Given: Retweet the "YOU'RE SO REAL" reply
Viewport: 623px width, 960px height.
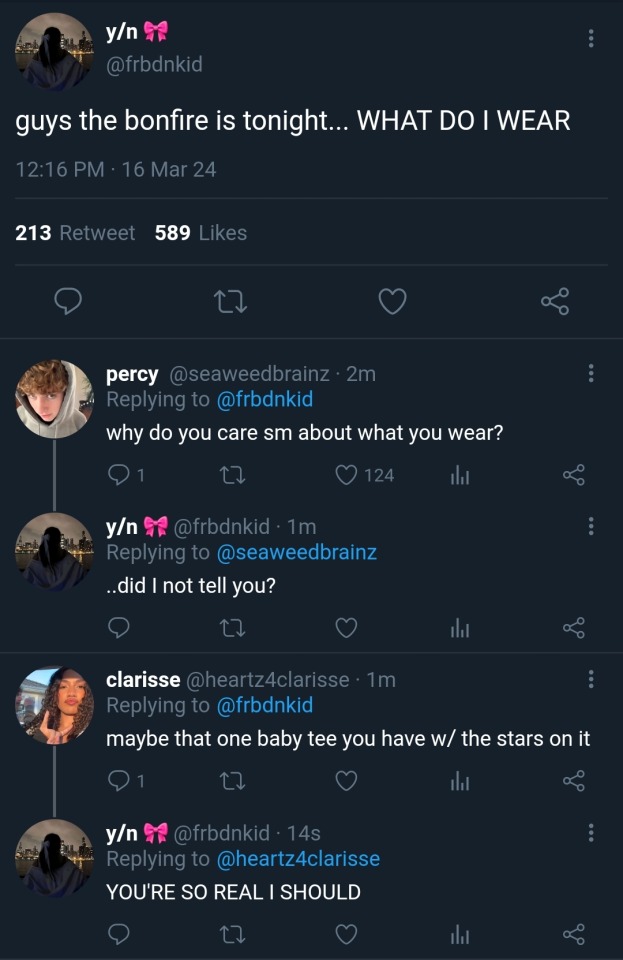Looking at the screenshot, I should pos(232,934).
